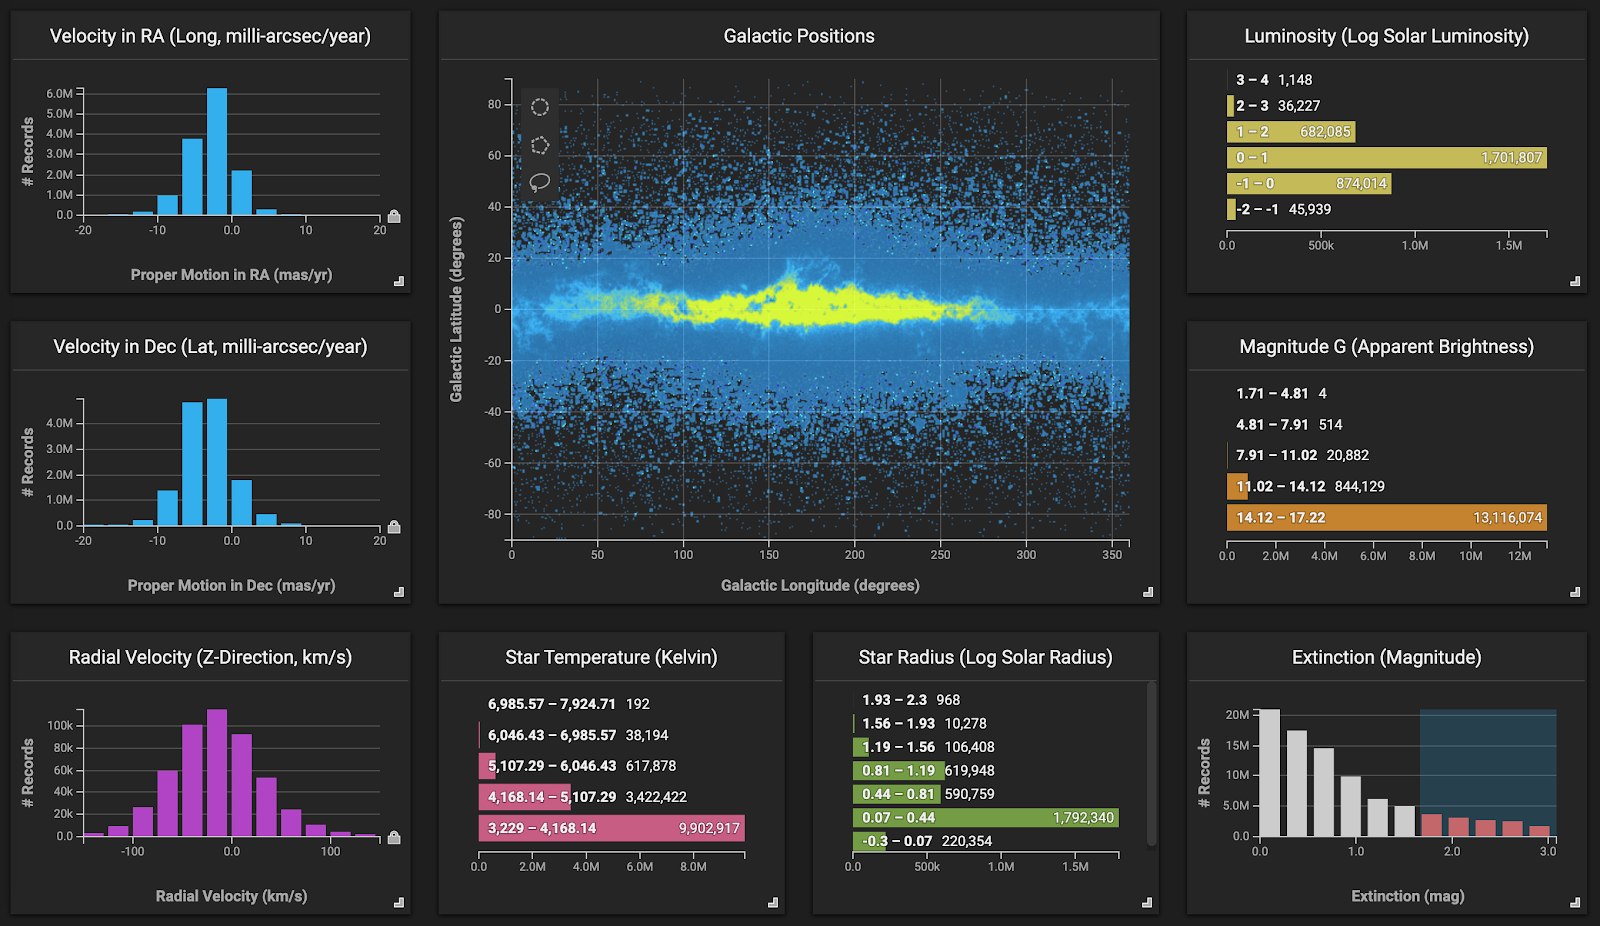This screenshot has height=926, width=1600.
Task: Select the 7.91 – 11.02 Magnitude G row
Action: tap(1387, 455)
